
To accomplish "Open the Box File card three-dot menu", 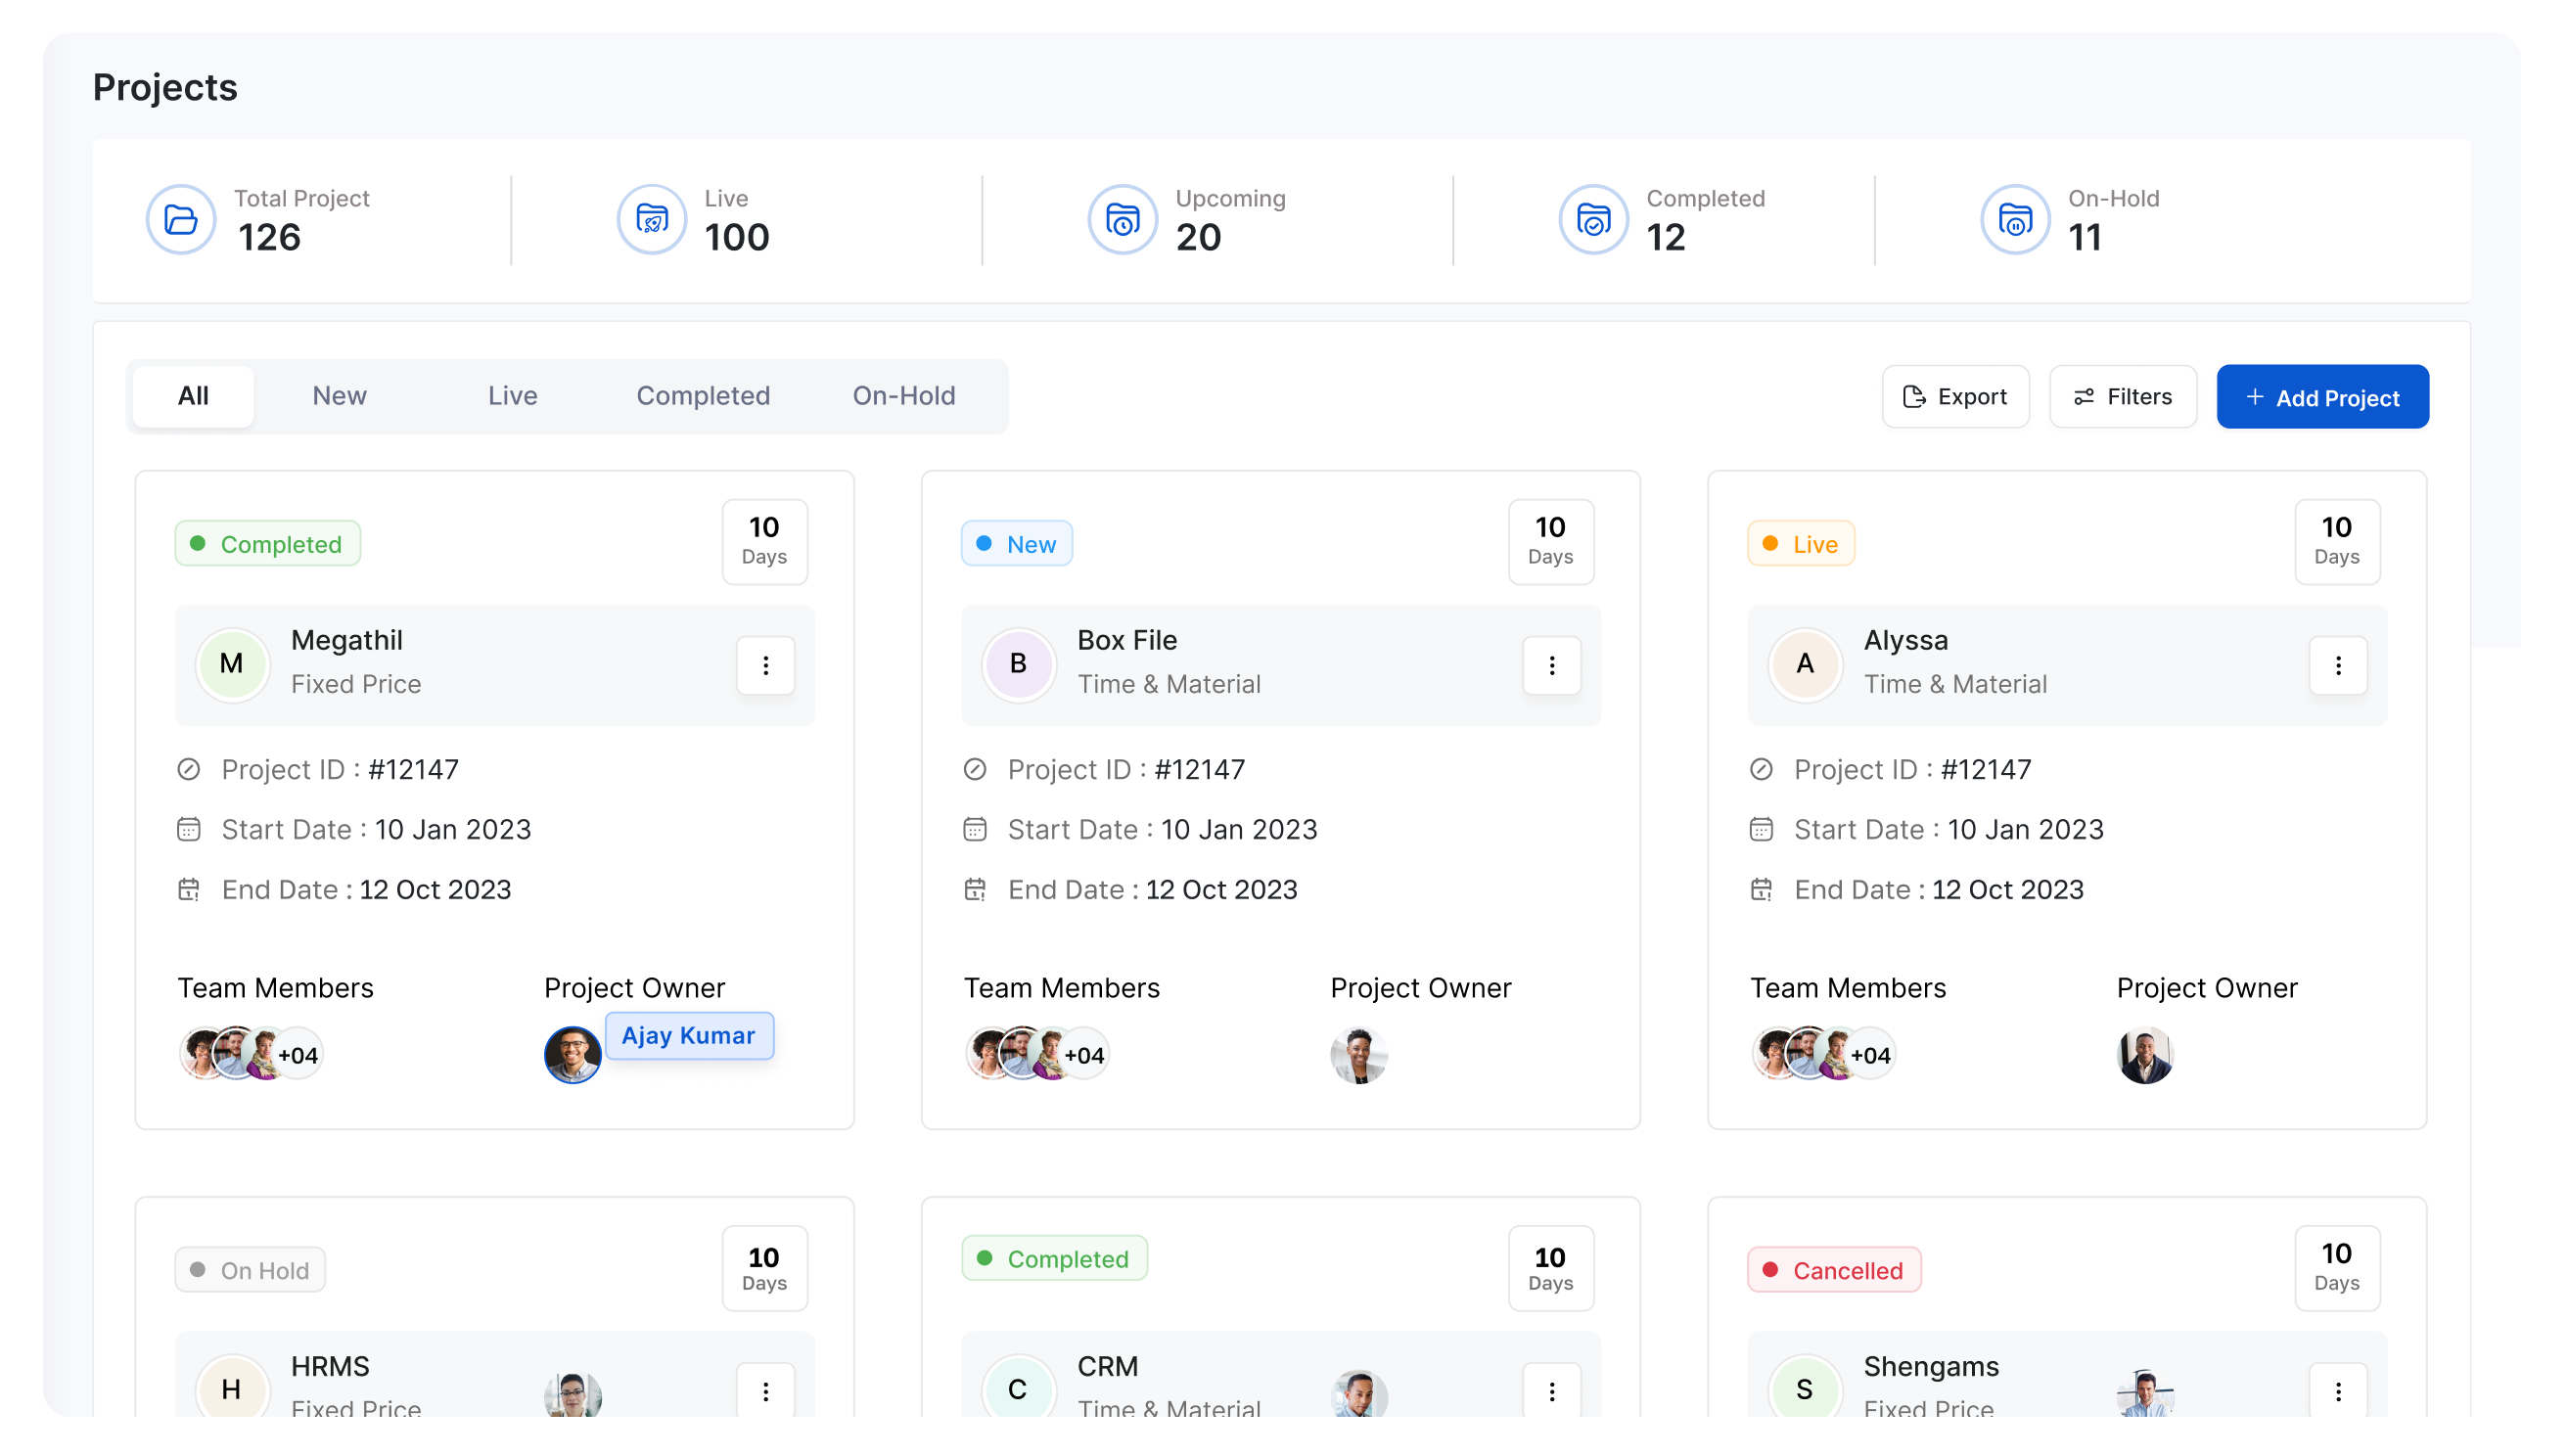I will (x=1552, y=665).
